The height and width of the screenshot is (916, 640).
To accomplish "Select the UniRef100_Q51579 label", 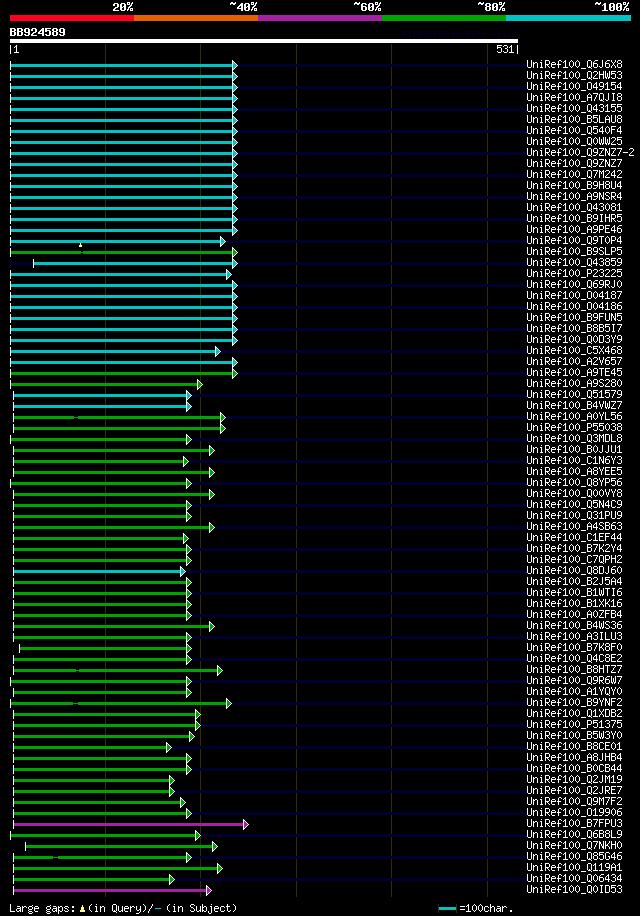I will [x=574, y=395].
